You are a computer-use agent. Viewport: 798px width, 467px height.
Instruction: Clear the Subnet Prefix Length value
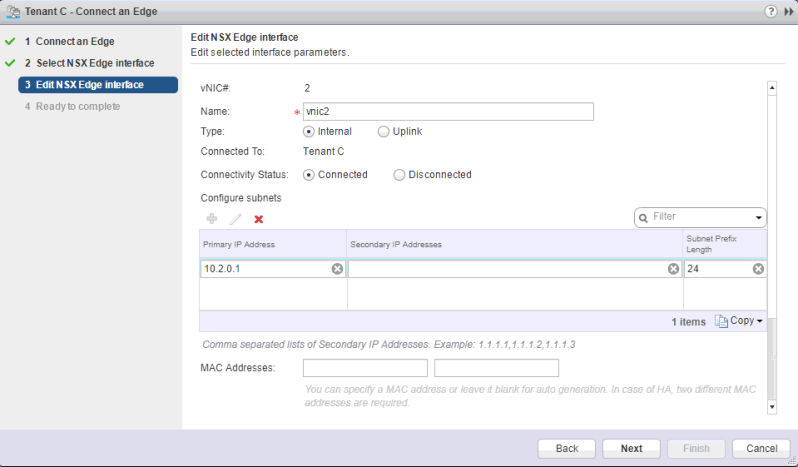tap(758, 269)
